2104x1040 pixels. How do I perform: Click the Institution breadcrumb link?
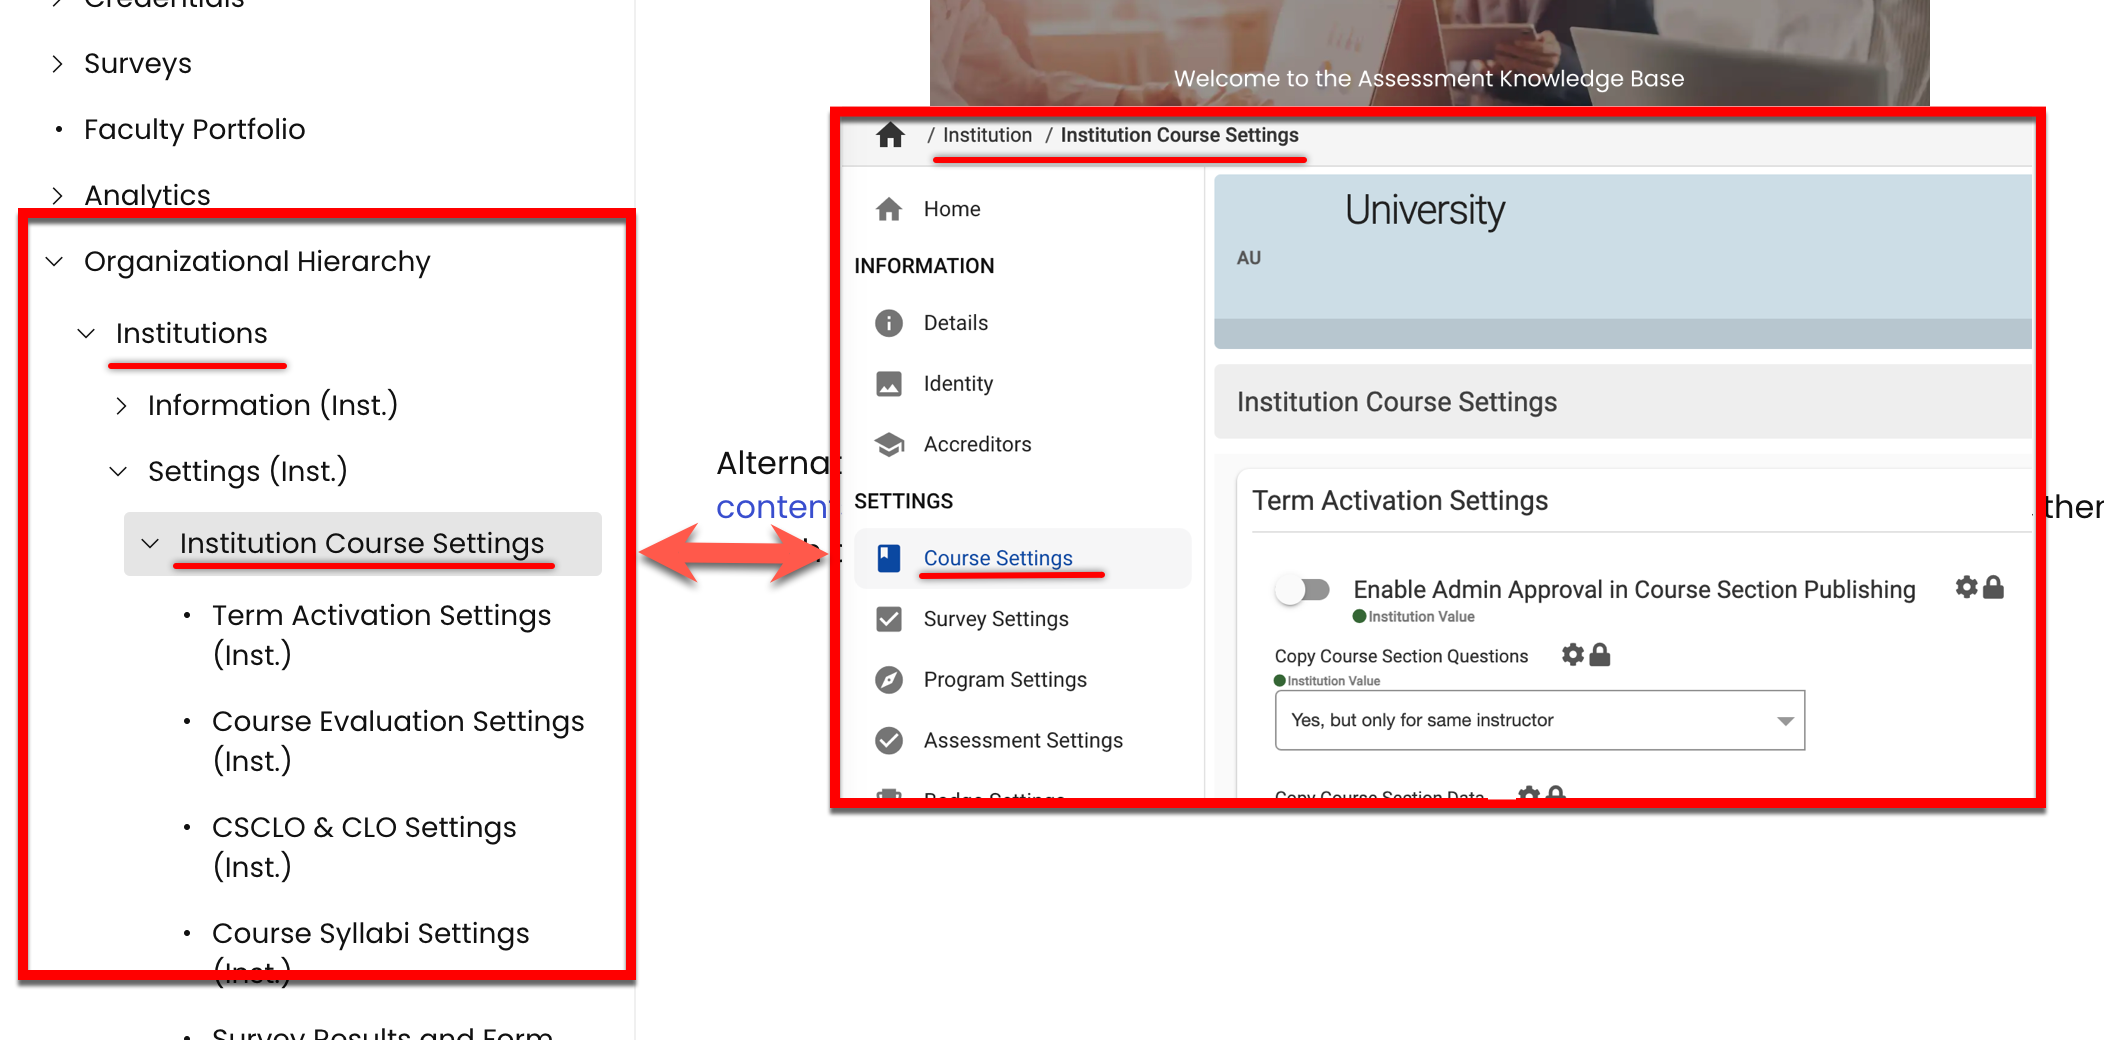coord(986,135)
